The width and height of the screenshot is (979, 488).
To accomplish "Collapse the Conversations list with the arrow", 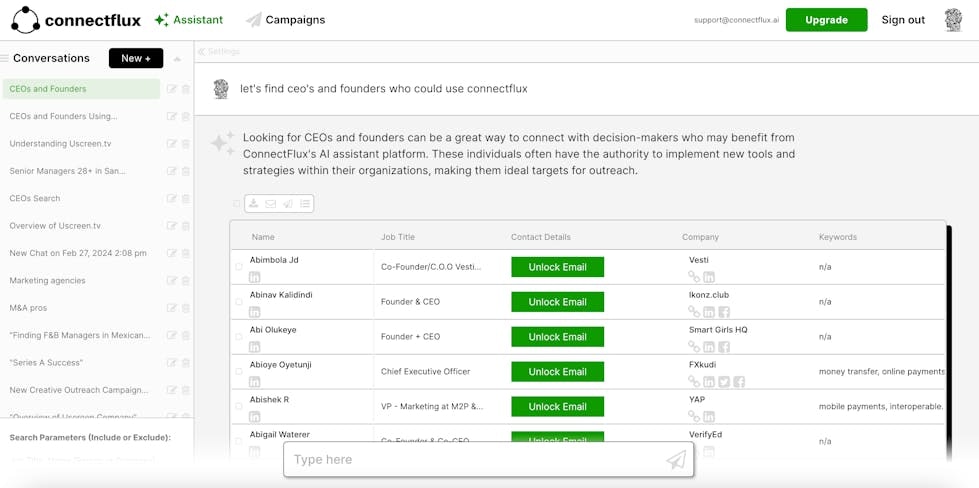I will pos(177,59).
